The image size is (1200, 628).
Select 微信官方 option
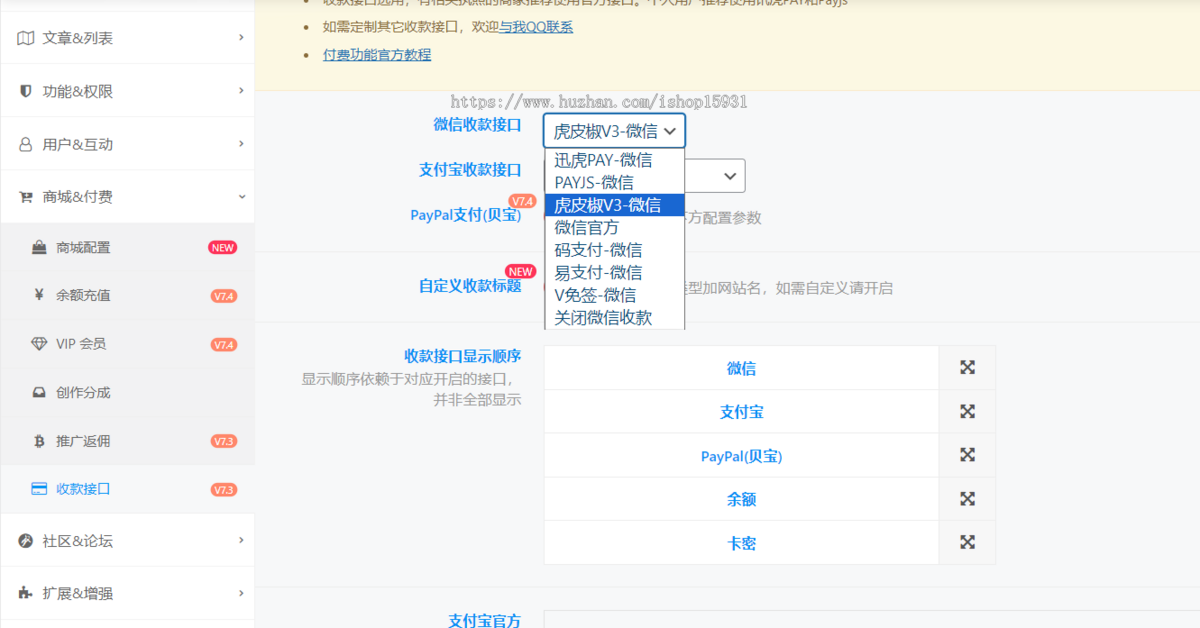[x=614, y=227]
